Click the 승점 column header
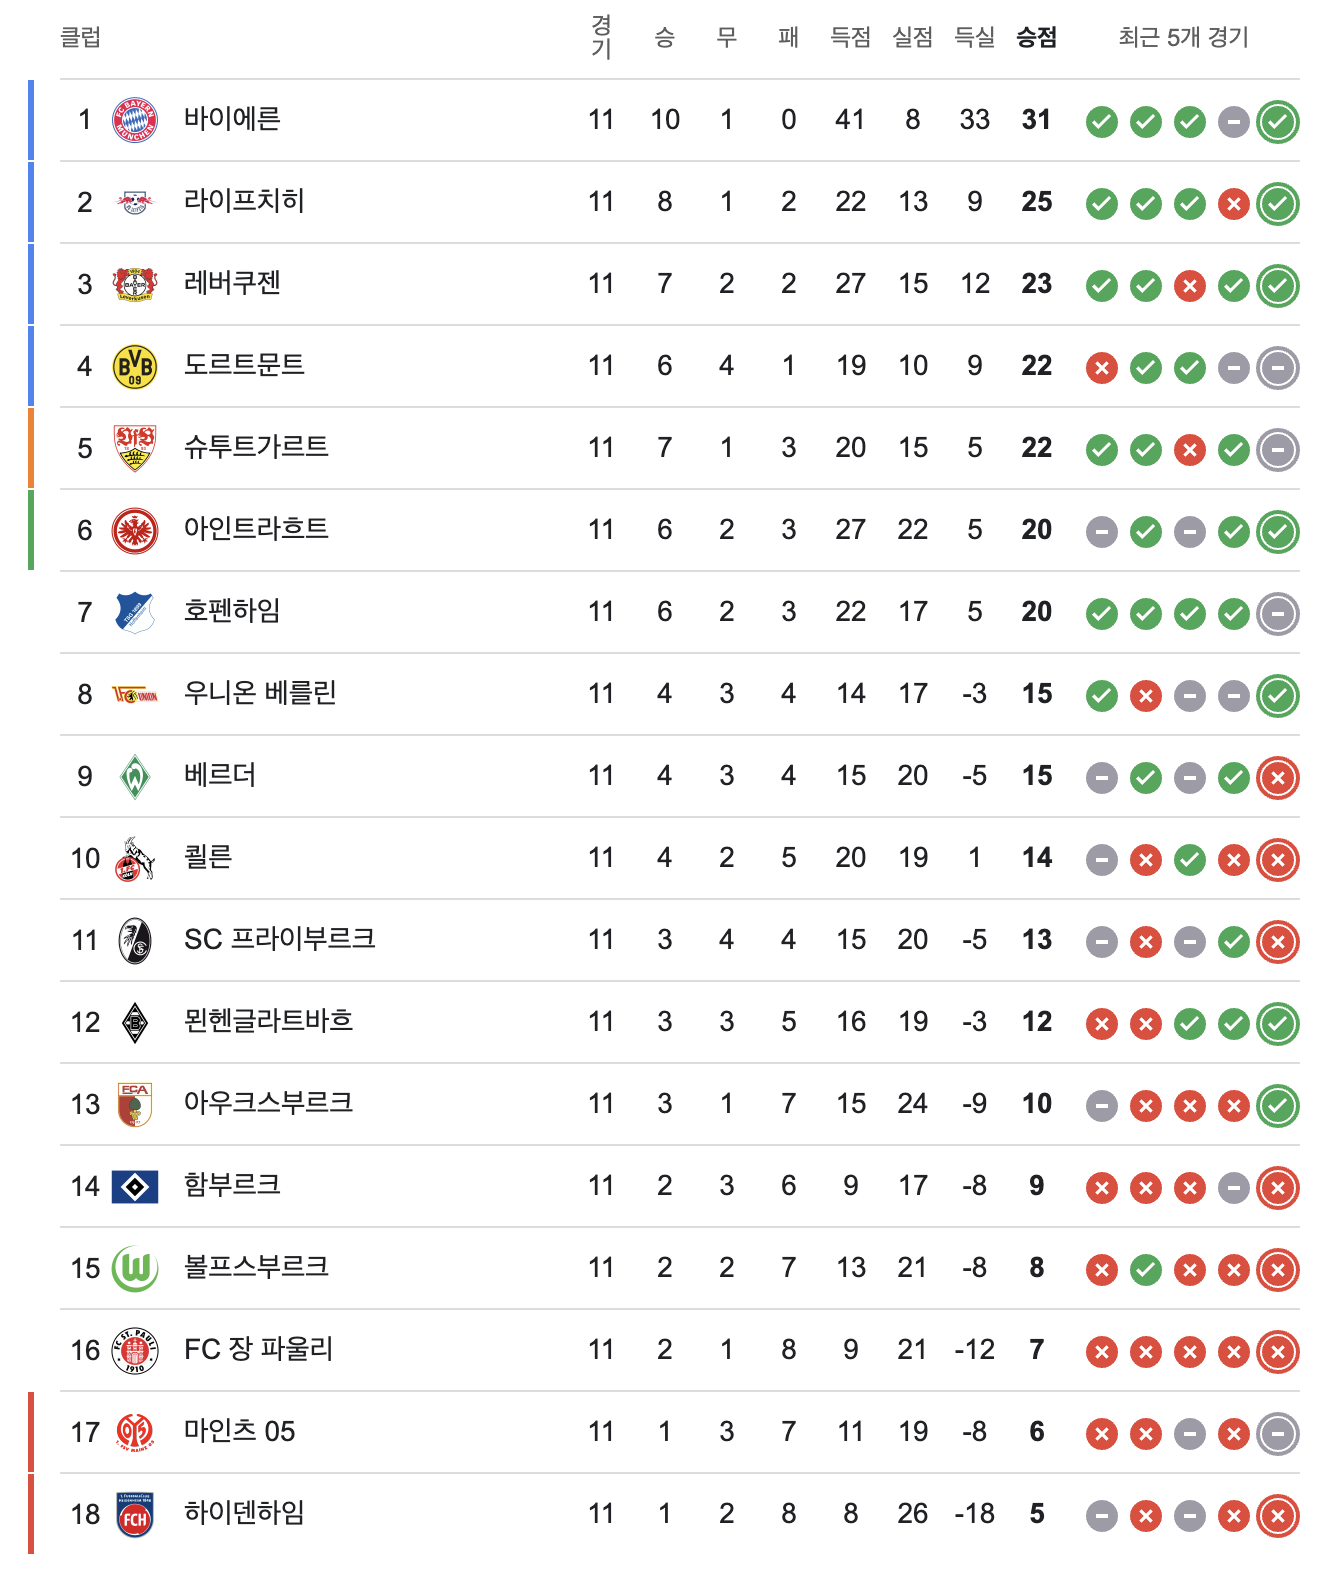This screenshot has height=1574, width=1337. [x=1036, y=38]
